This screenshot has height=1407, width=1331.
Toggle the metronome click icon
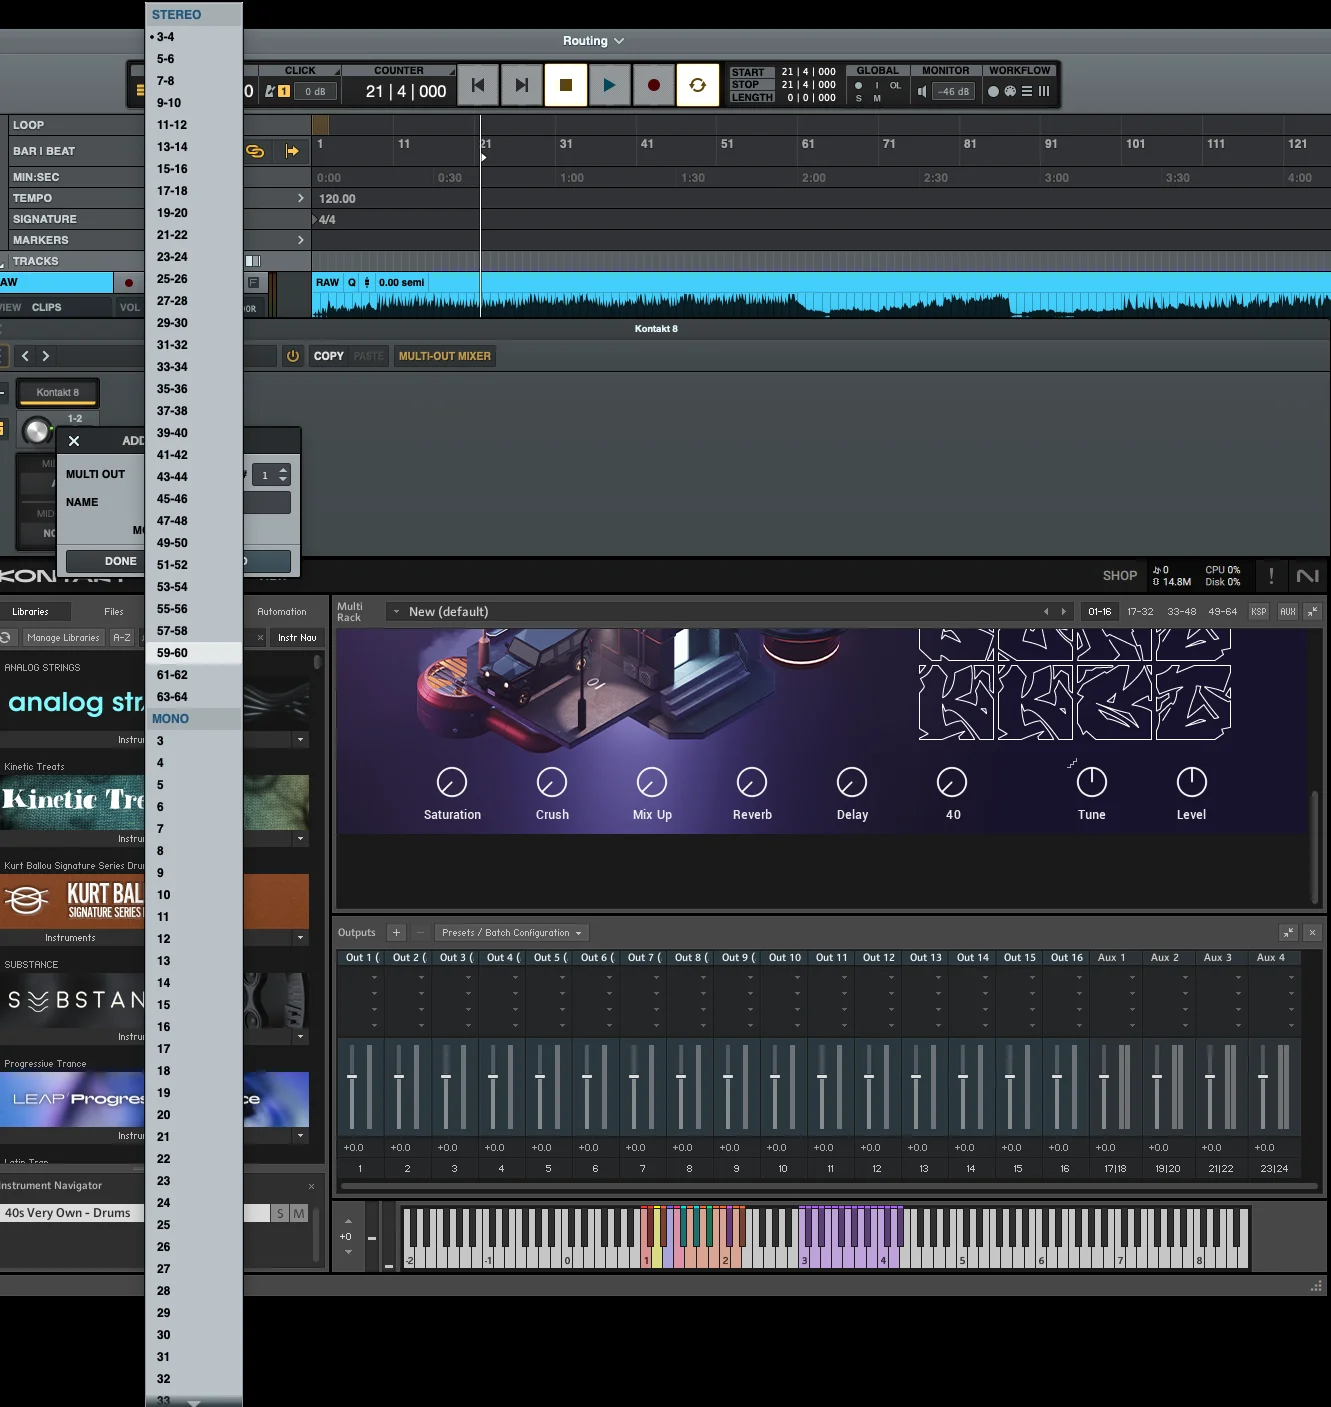270,91
